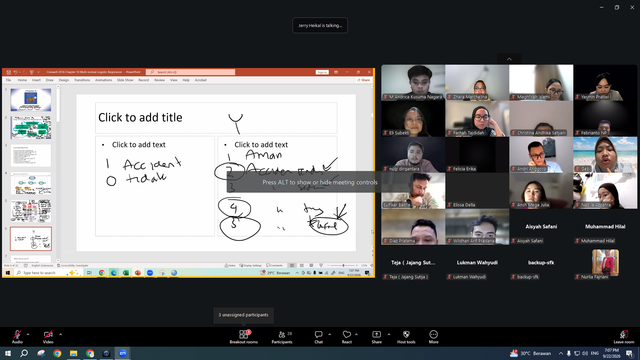Open the Participants panel
640x360 pixels.
(282, 337)
